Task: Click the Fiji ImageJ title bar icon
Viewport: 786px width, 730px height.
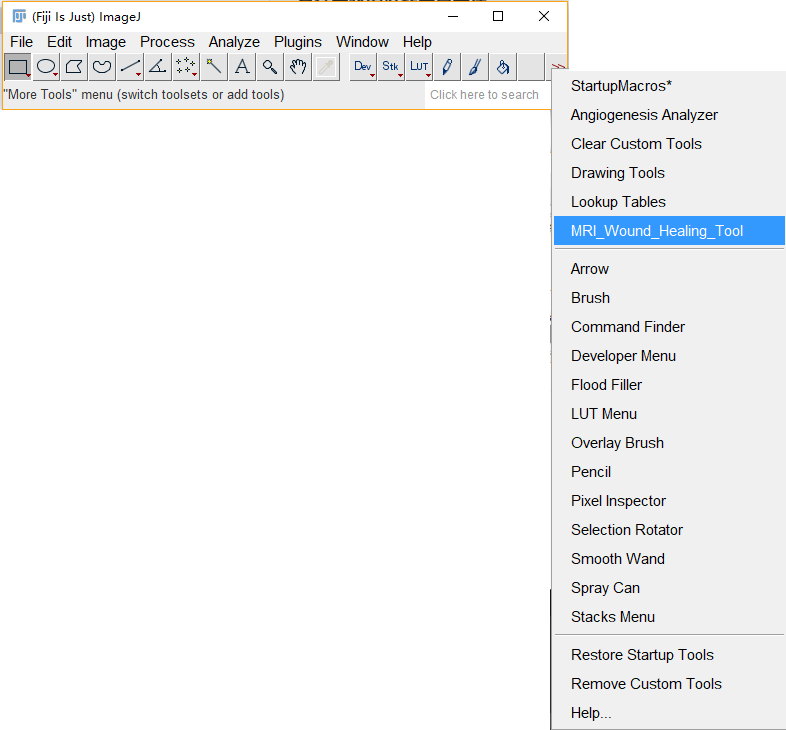Action: coord(19,17)
